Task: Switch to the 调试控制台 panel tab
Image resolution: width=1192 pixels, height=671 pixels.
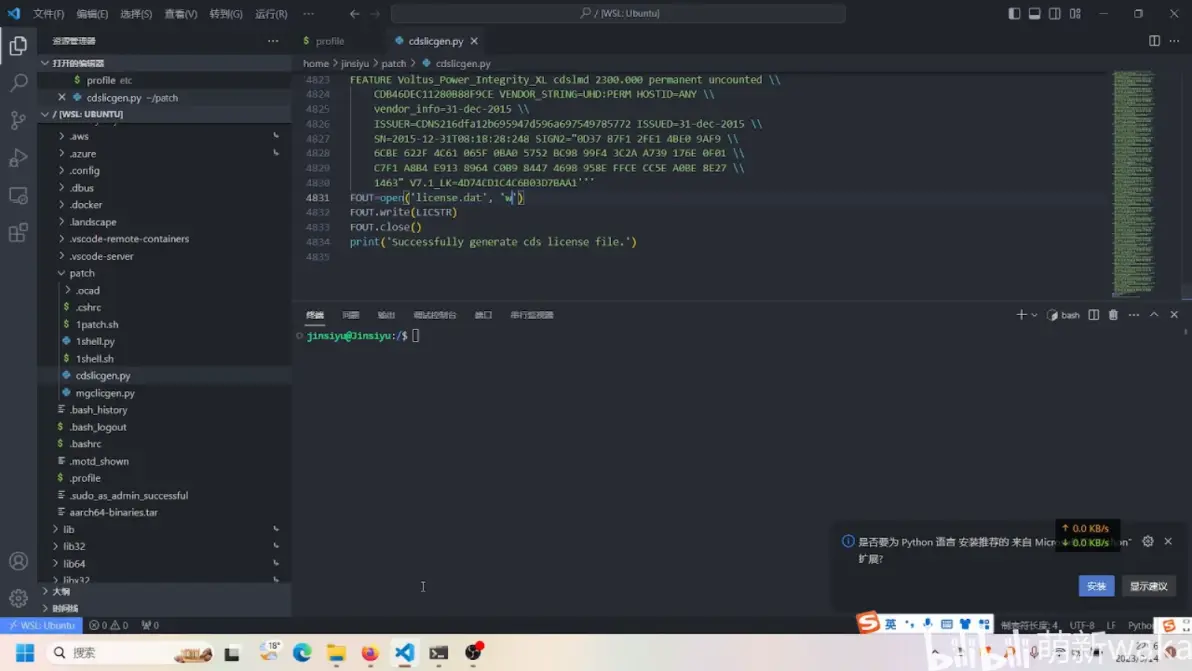Action: click(x=435, y=315)
